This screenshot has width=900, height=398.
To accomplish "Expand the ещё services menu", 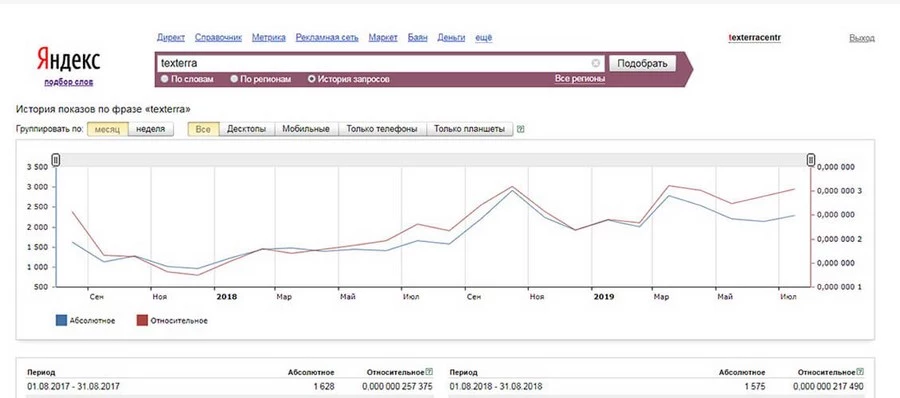I will [483, 38].
